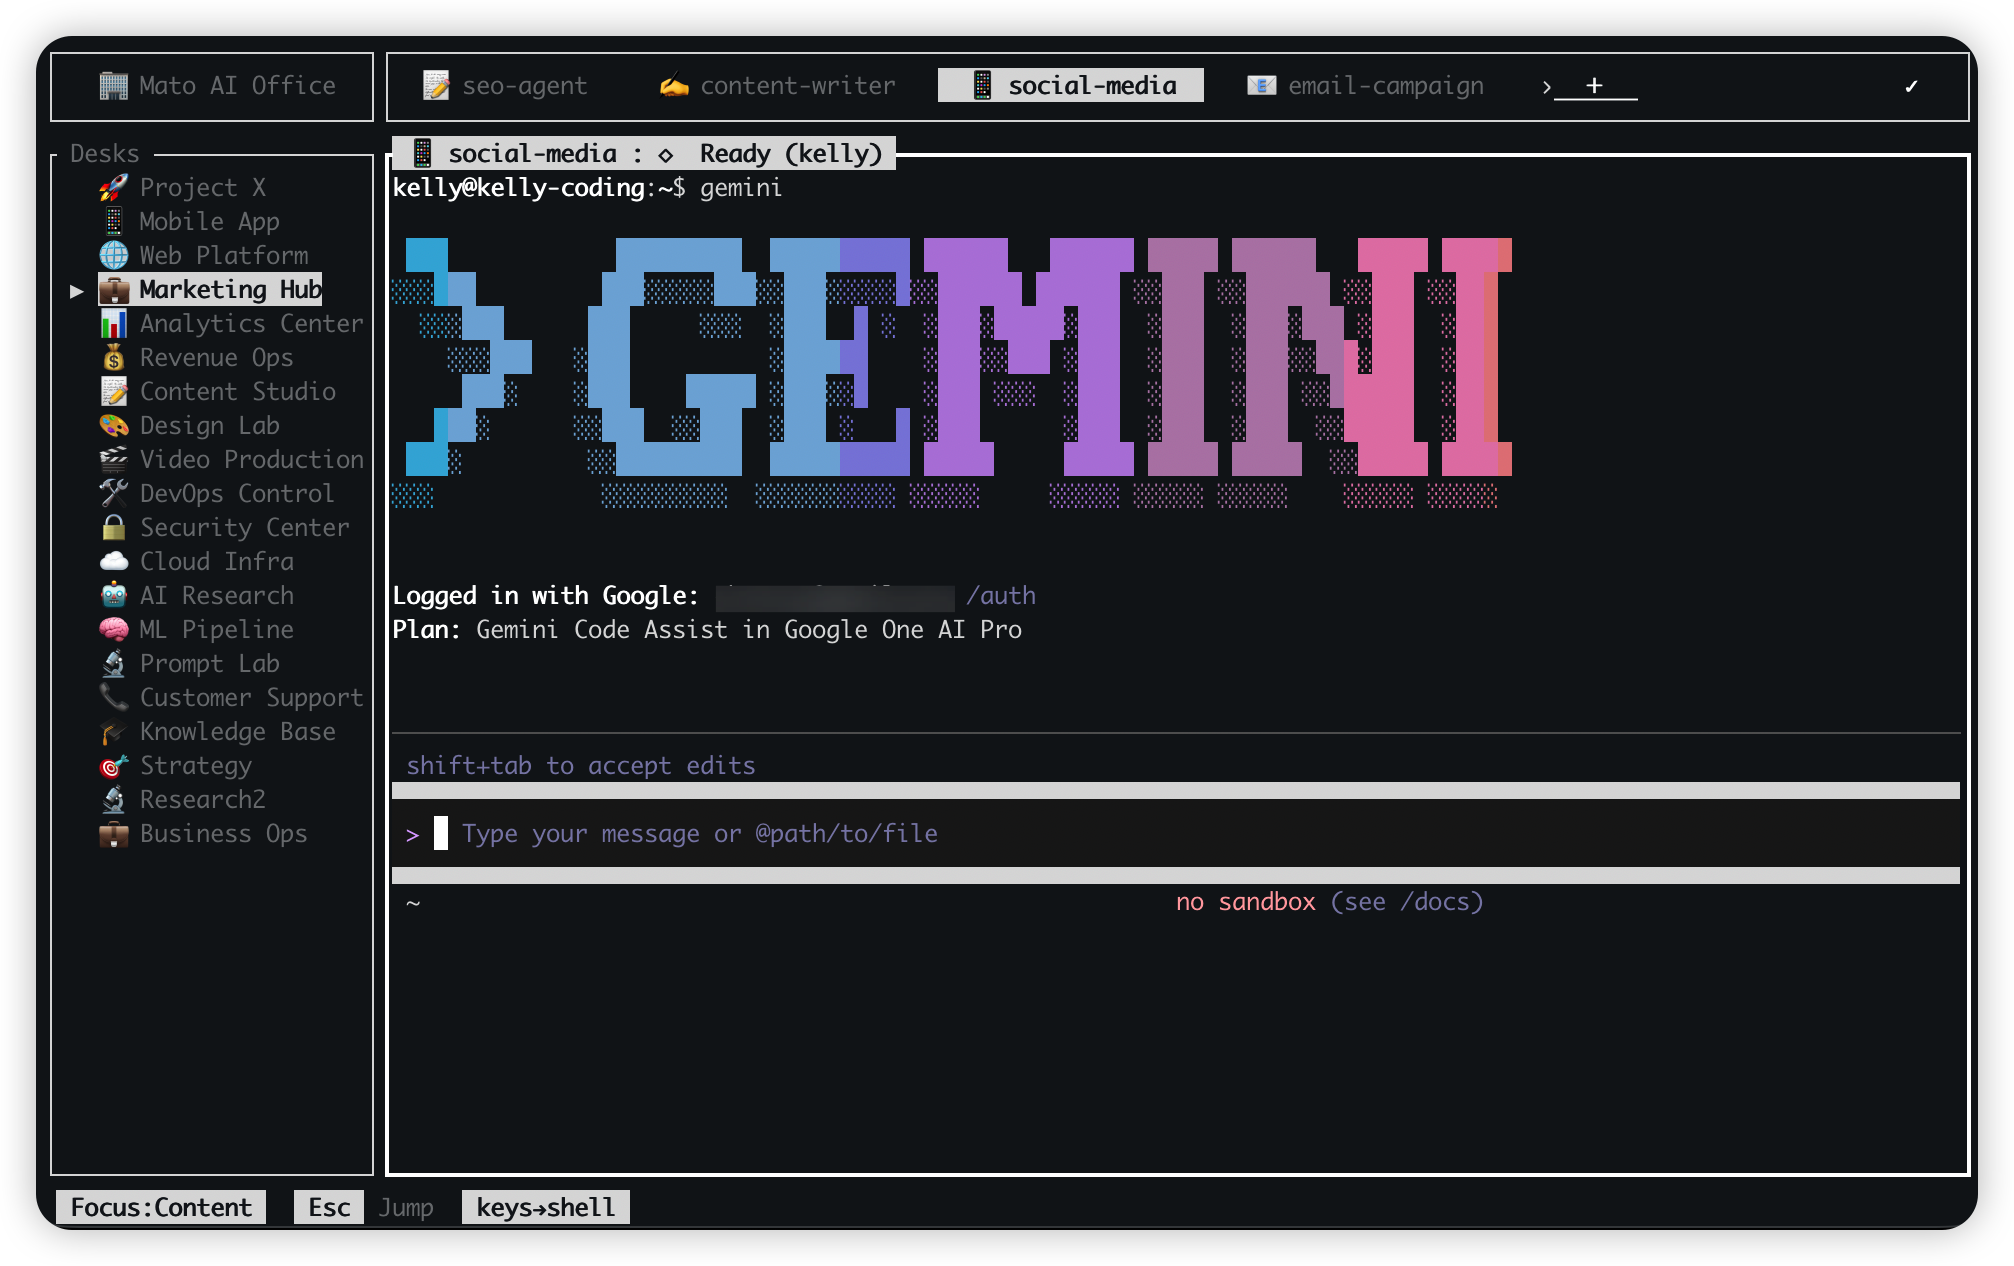Select the Design Lab palette icon

pyautogui.click(x=113, y=425)
